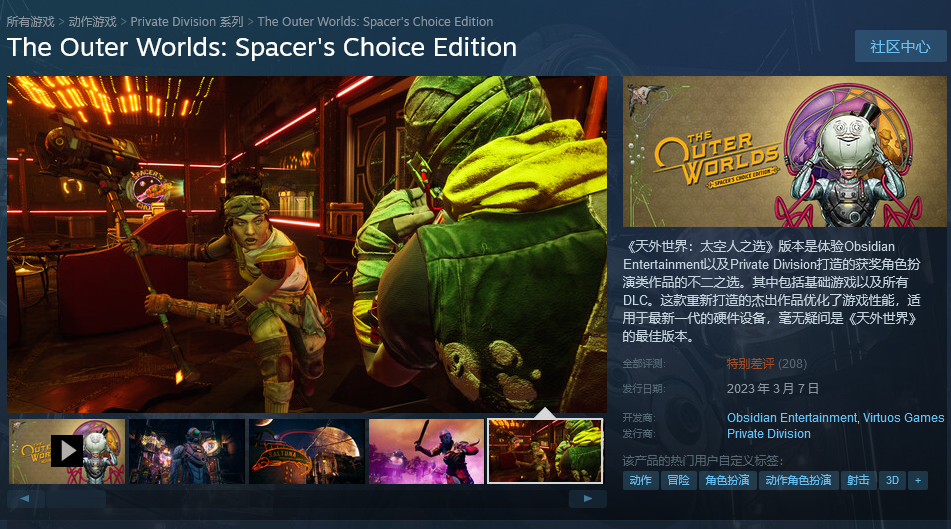
Task: Select the bar fight screenshot thumbnail
Action: click(545, 451)
